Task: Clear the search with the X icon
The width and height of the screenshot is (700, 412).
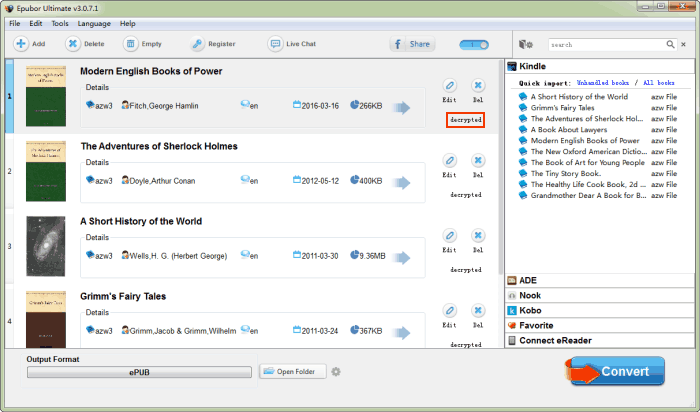Action: [683, 44]
